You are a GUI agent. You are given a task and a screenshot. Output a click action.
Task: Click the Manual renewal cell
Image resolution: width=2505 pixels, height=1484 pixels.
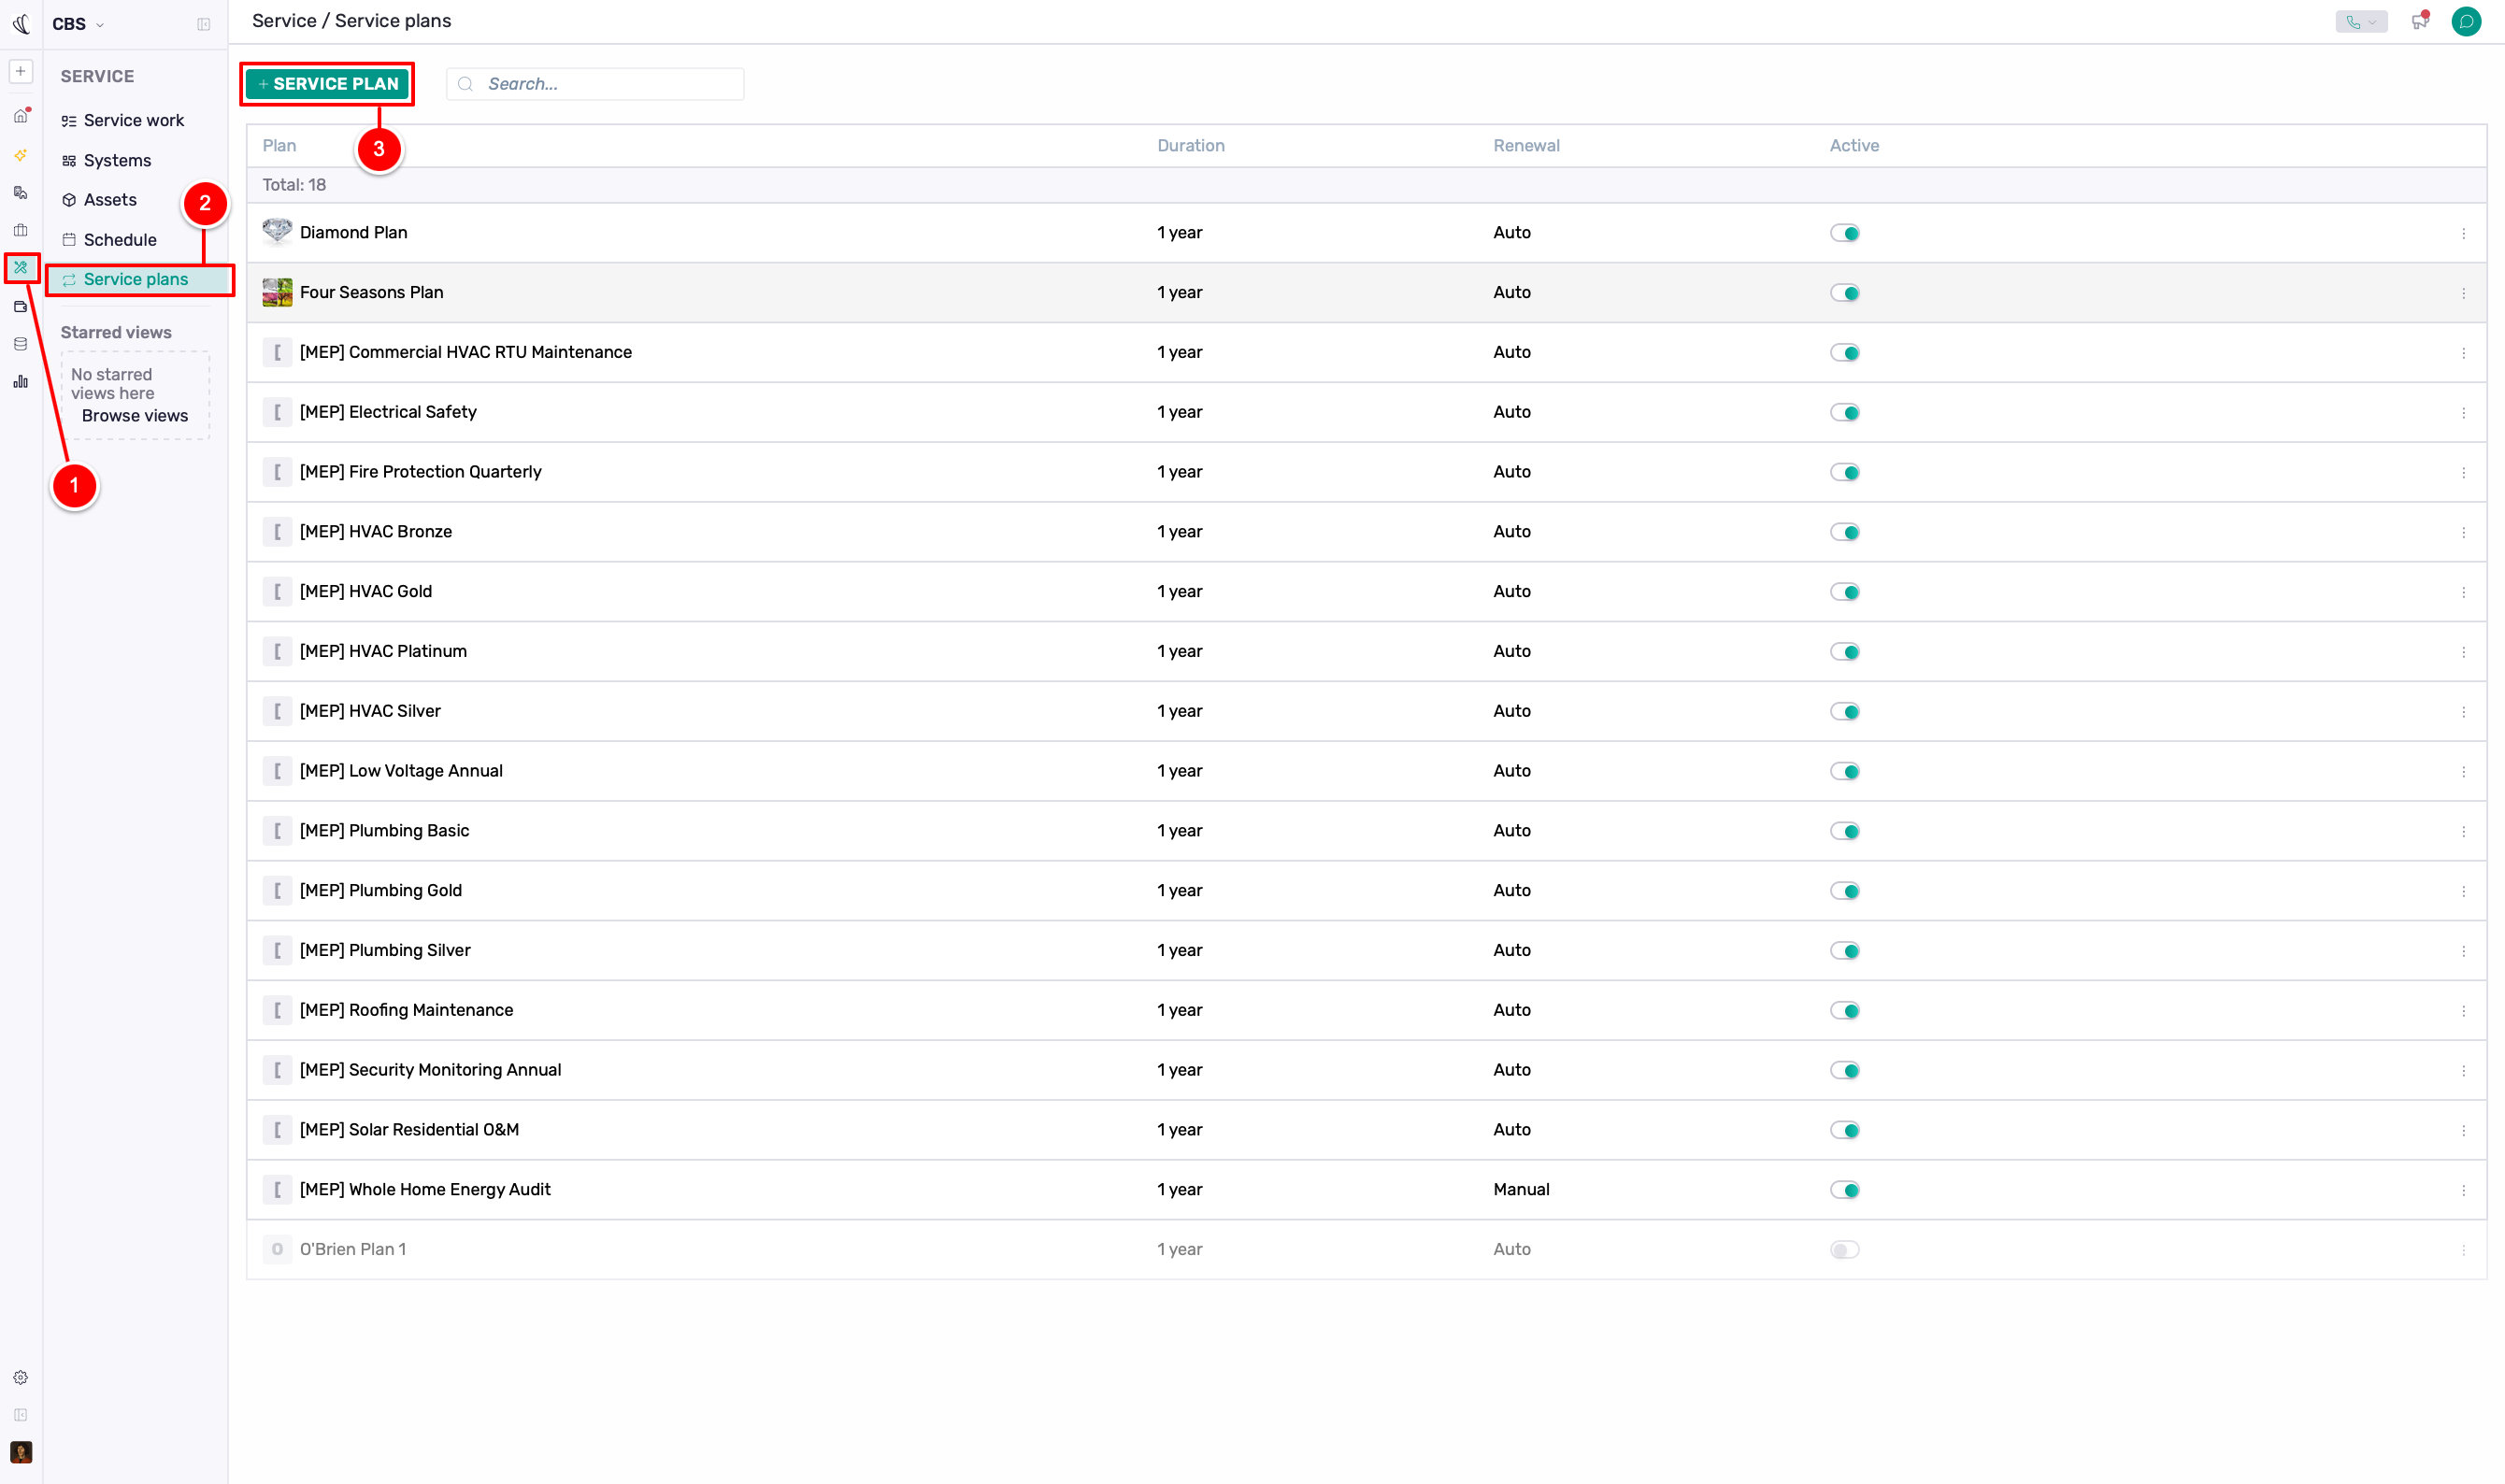(x=1521, y=1189)
